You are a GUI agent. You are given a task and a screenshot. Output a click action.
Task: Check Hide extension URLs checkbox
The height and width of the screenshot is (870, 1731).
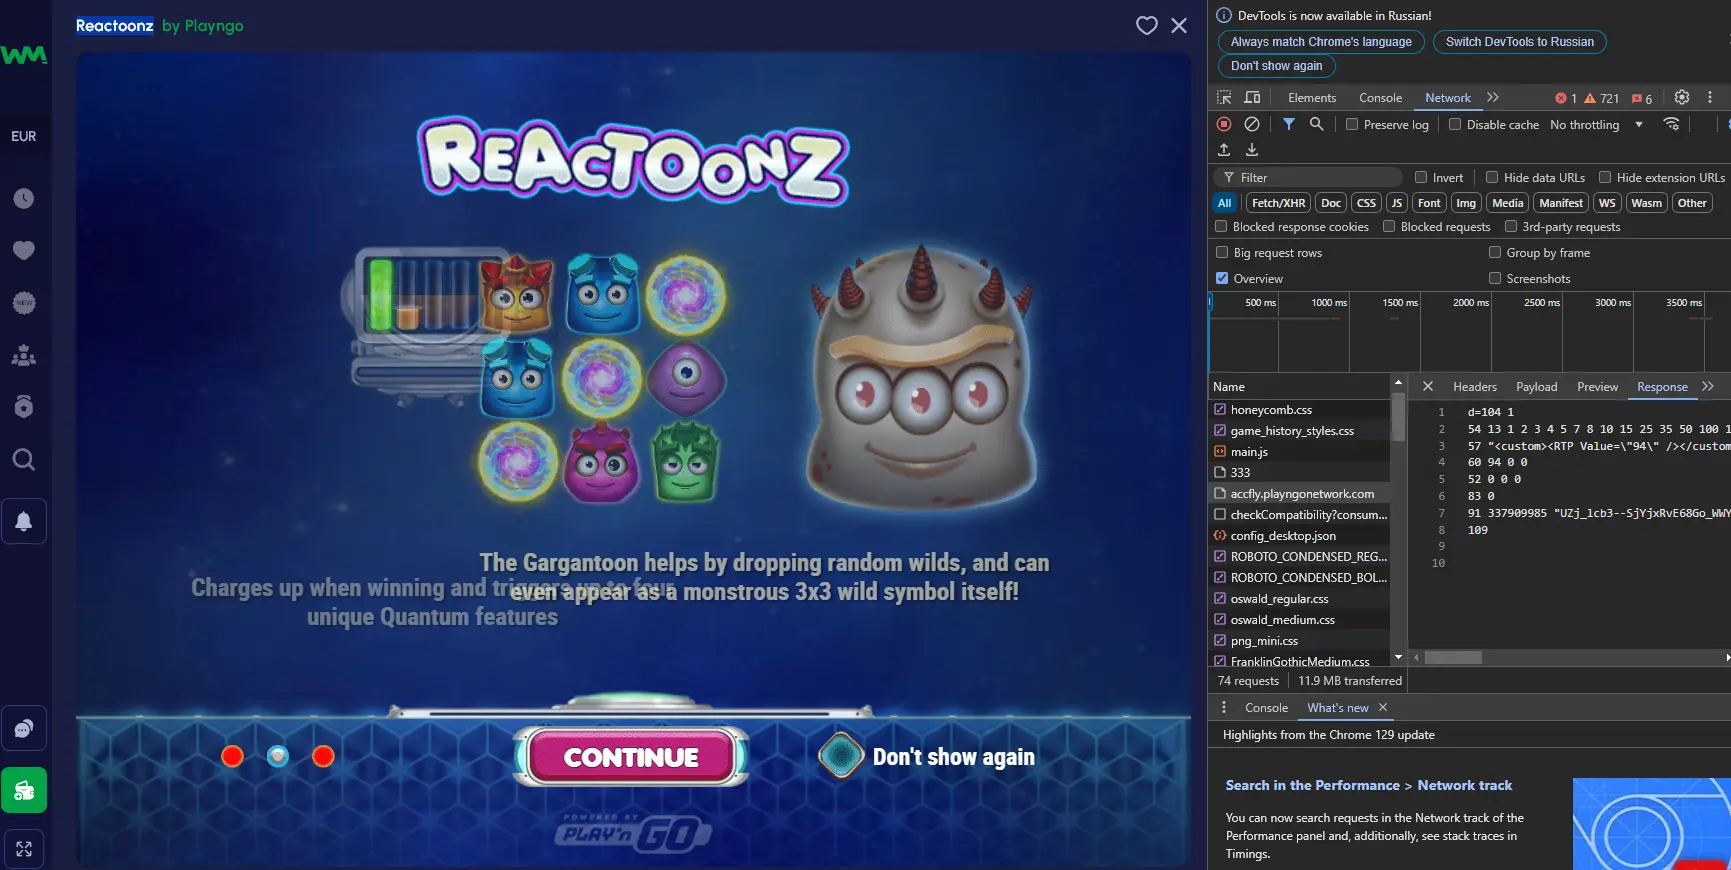[1605, 178]
